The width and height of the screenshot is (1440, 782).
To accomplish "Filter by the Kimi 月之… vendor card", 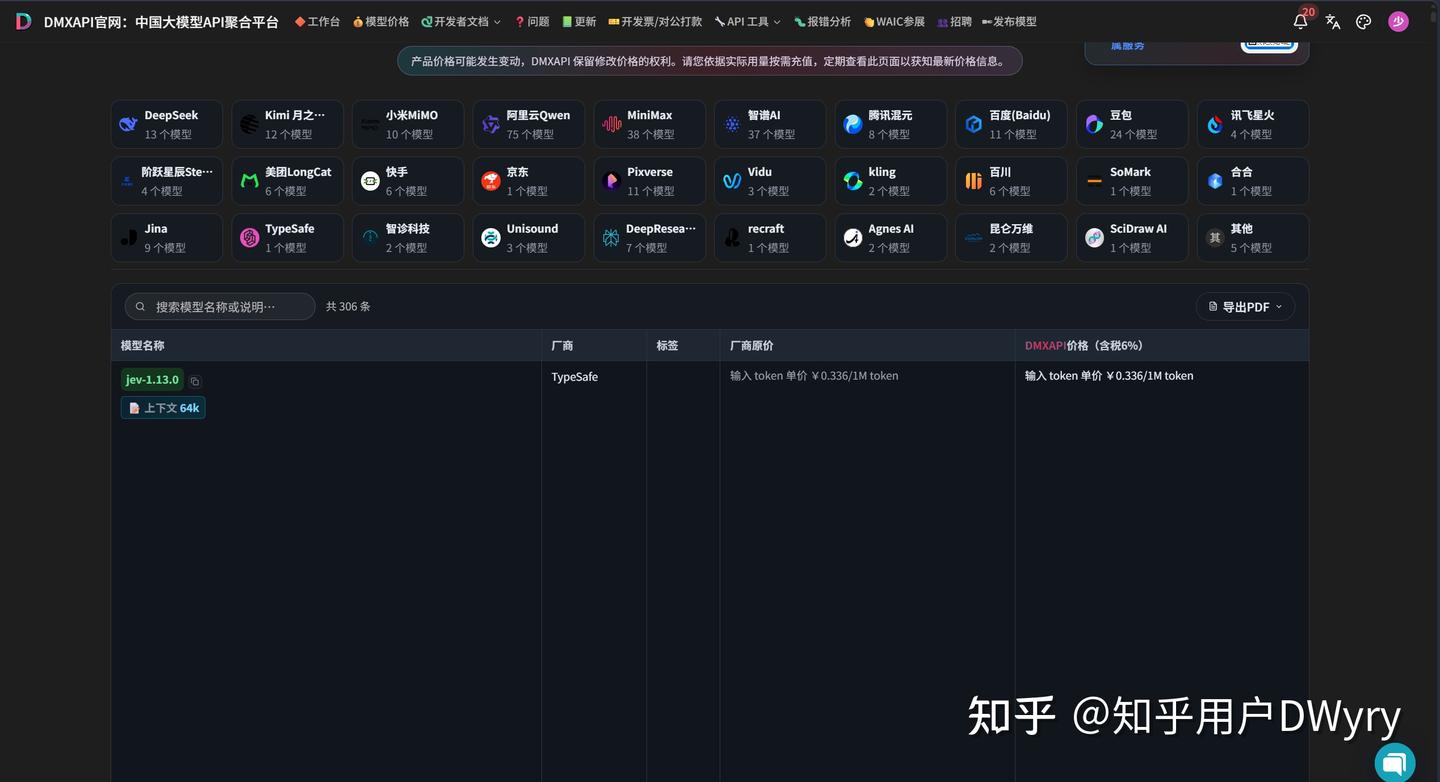I will (288, 124).
